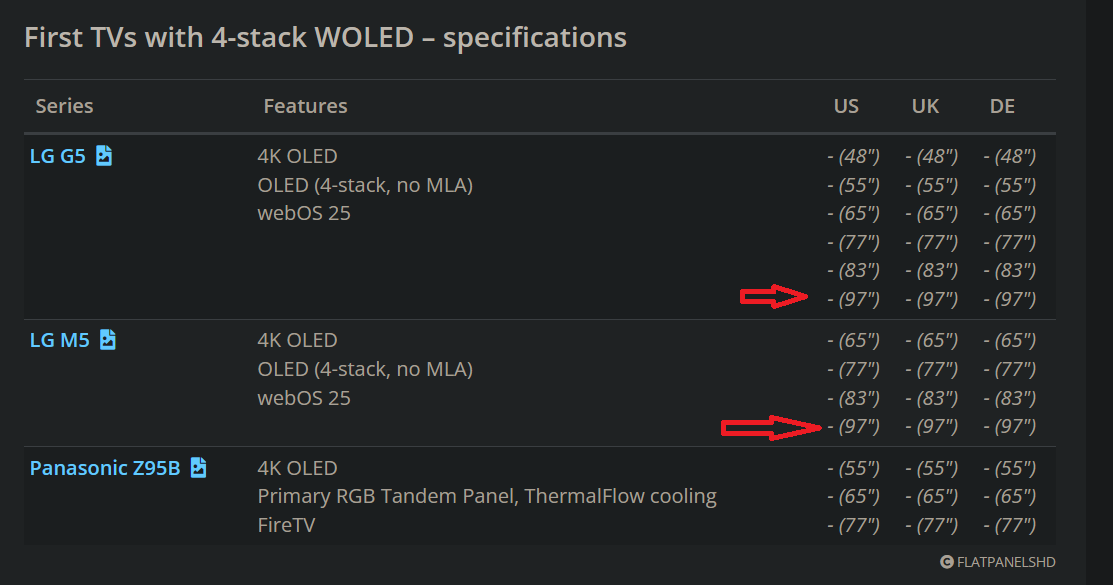Click the Features column header
Viewport: 1113px width, 585px height.
pos(305,106)
